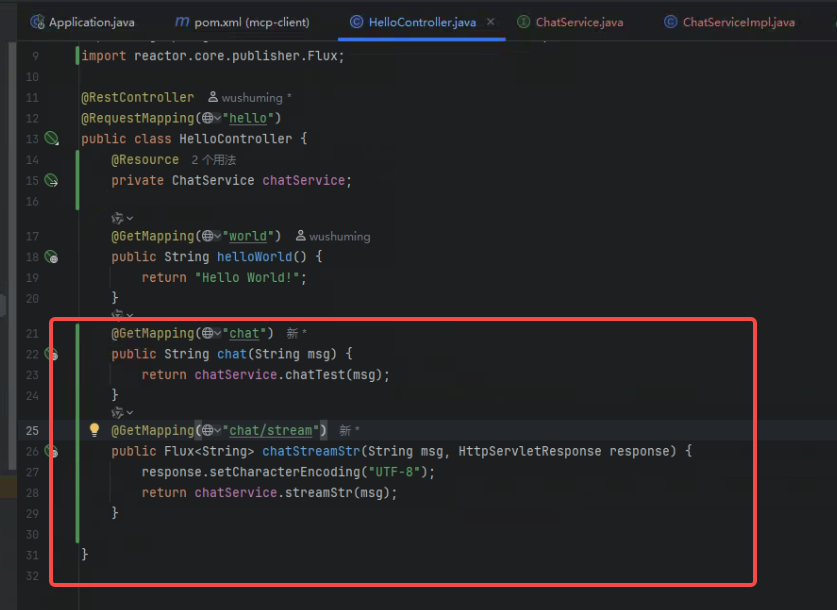Screen dimensions: 837x610
Task: Click the streamStr method call on line 28
Action: (x=319, y=493)
